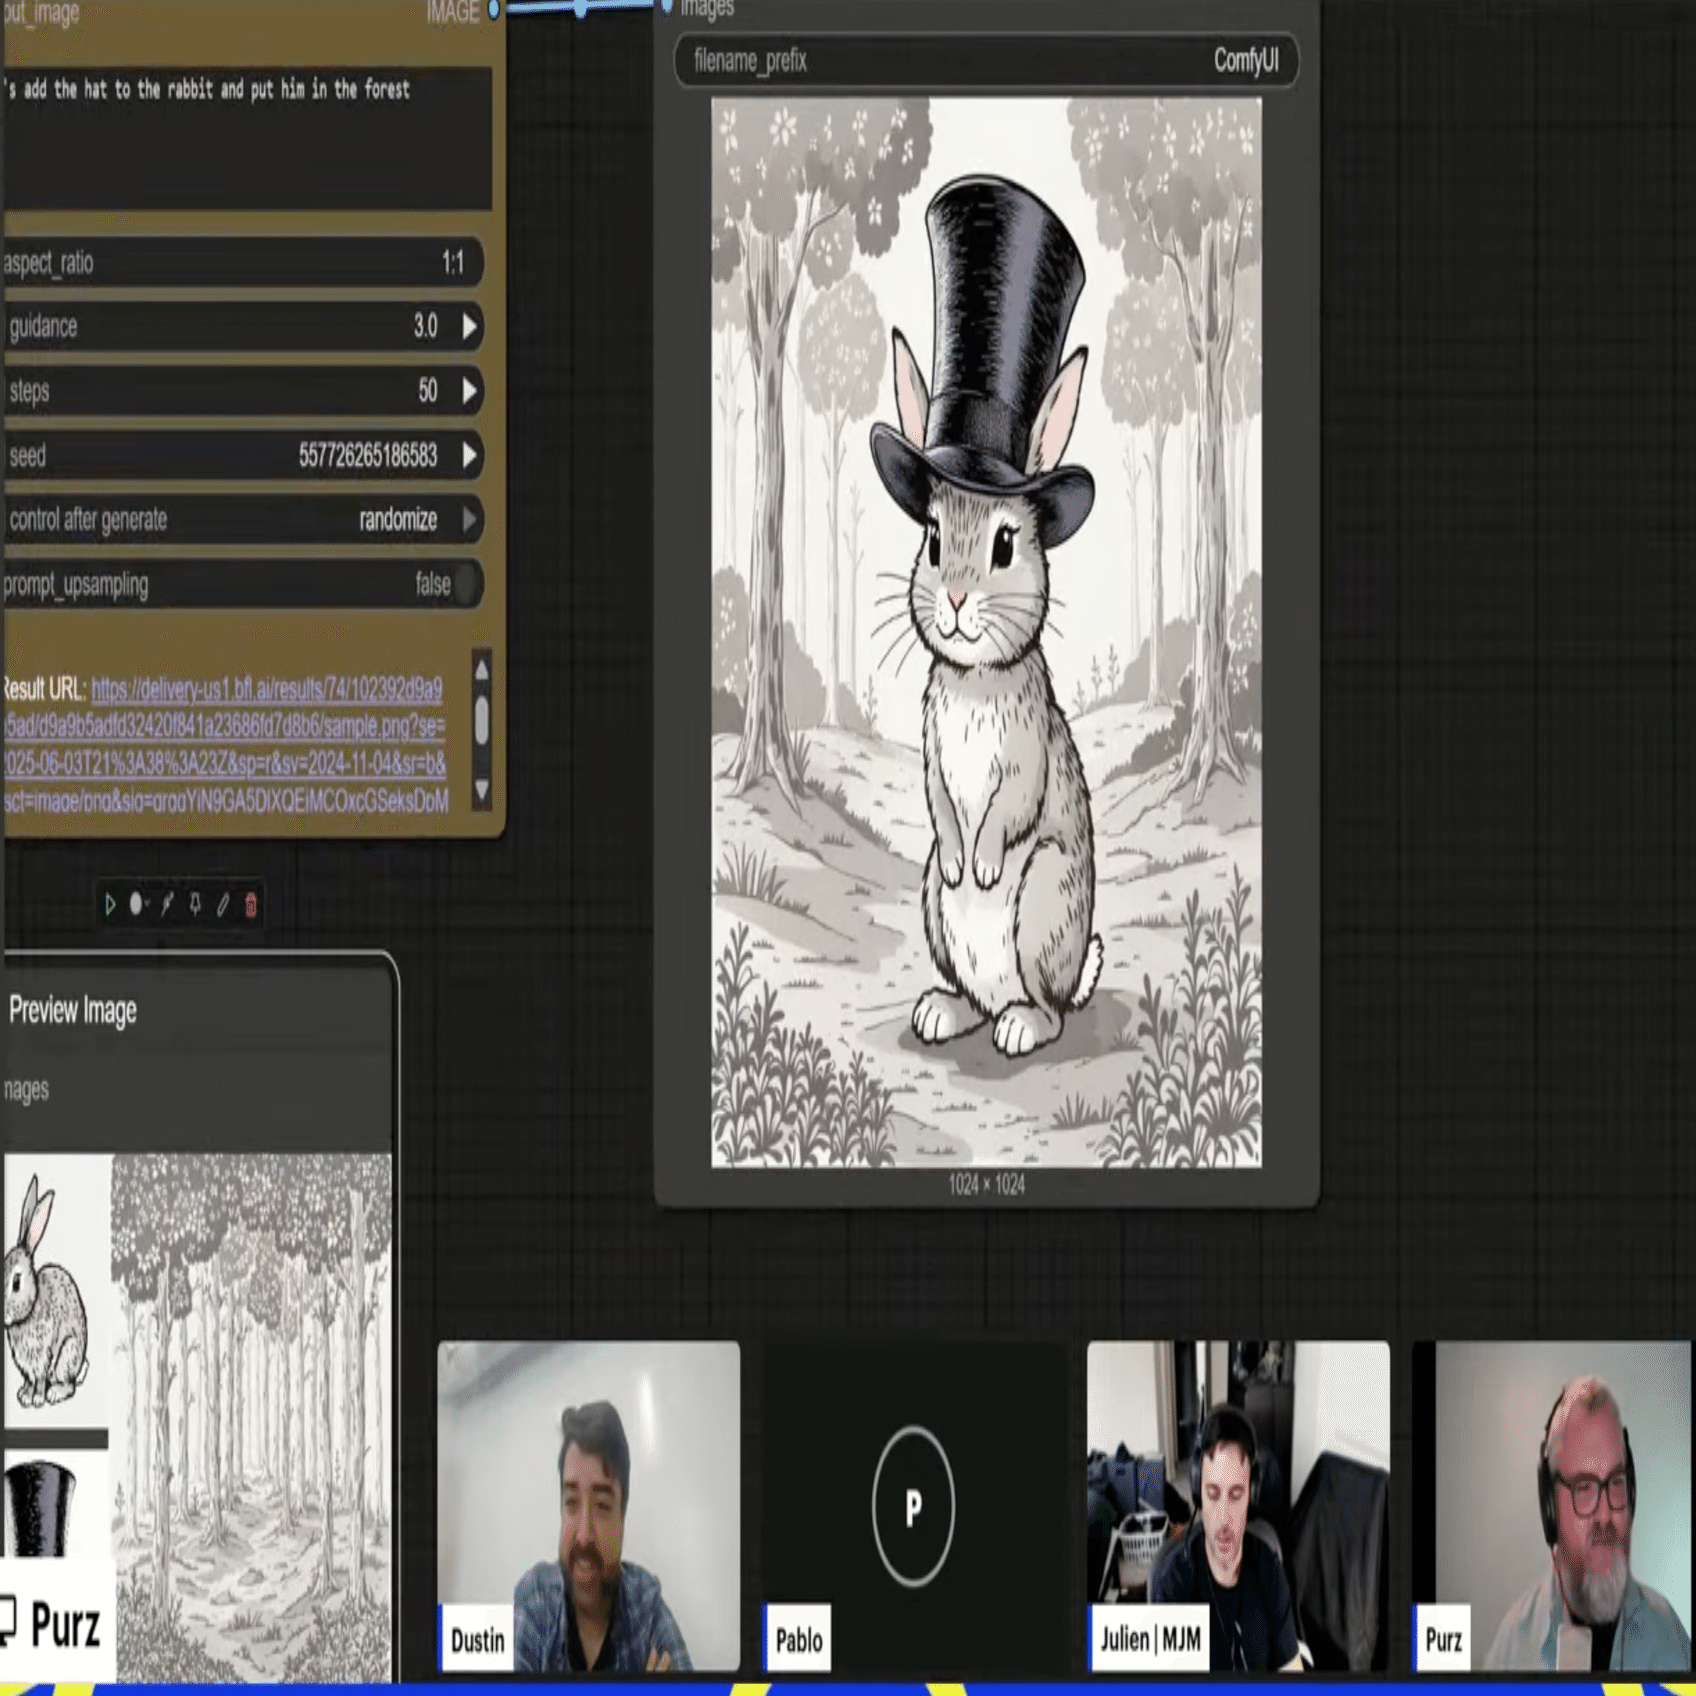1696x1696 pixels.
Task: Open the node color circle picker
Action: point(137,905)
